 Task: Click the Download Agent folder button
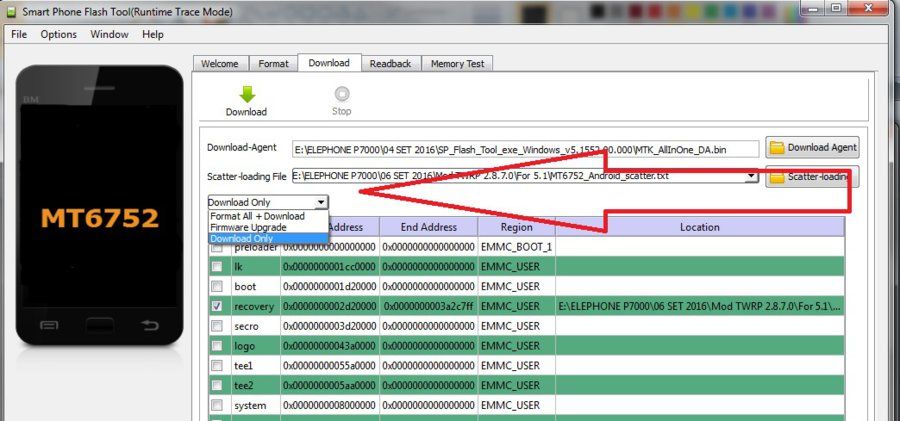(812, 148)
